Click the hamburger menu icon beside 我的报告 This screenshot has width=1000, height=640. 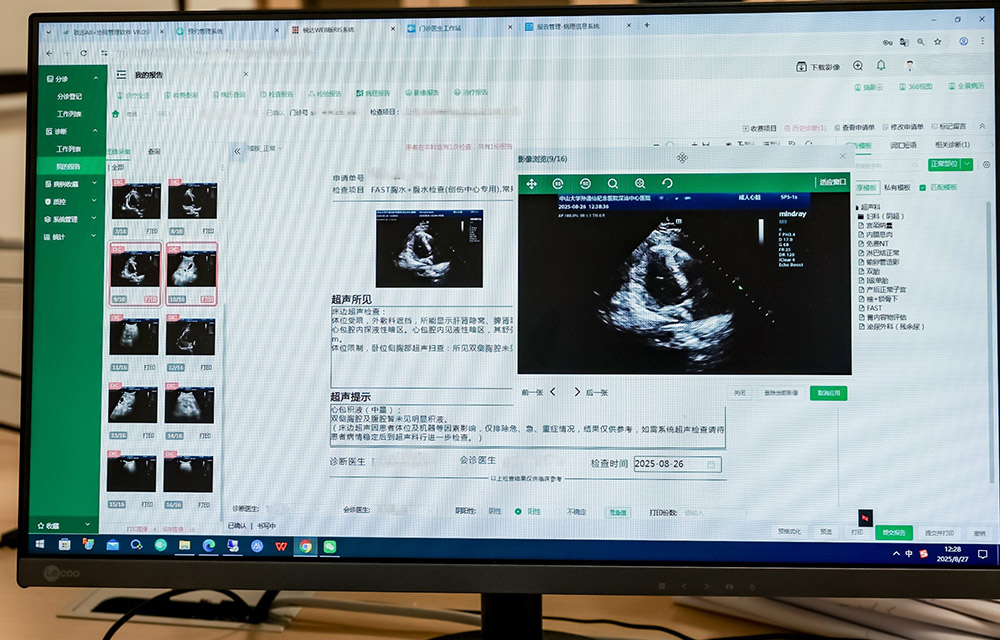[121, 74]
